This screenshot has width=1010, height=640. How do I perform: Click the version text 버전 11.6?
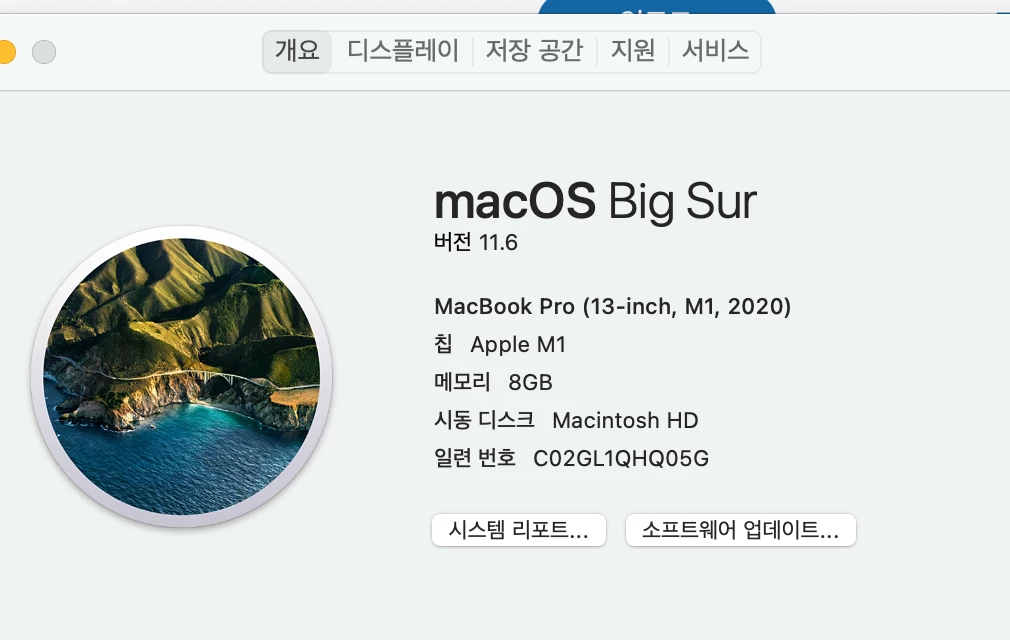point(475,242)
